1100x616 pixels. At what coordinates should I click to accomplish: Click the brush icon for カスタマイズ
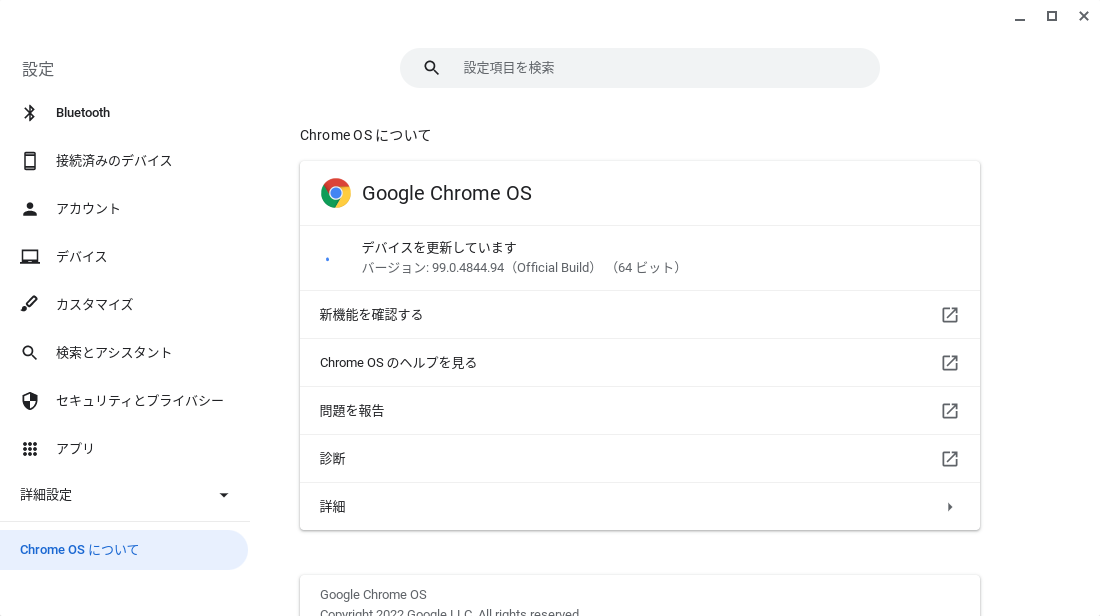point(29,304)
